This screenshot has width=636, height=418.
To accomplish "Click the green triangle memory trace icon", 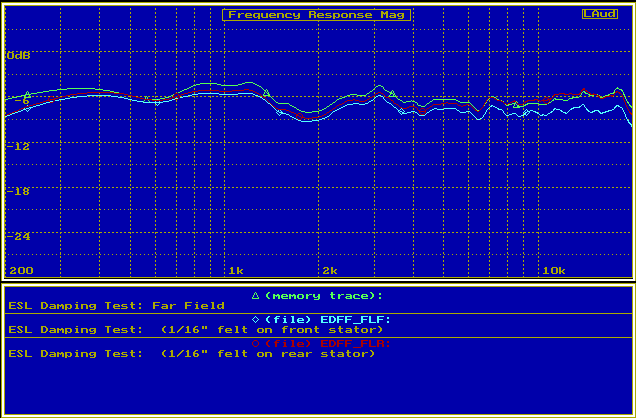I will click(x=255, y=296).
